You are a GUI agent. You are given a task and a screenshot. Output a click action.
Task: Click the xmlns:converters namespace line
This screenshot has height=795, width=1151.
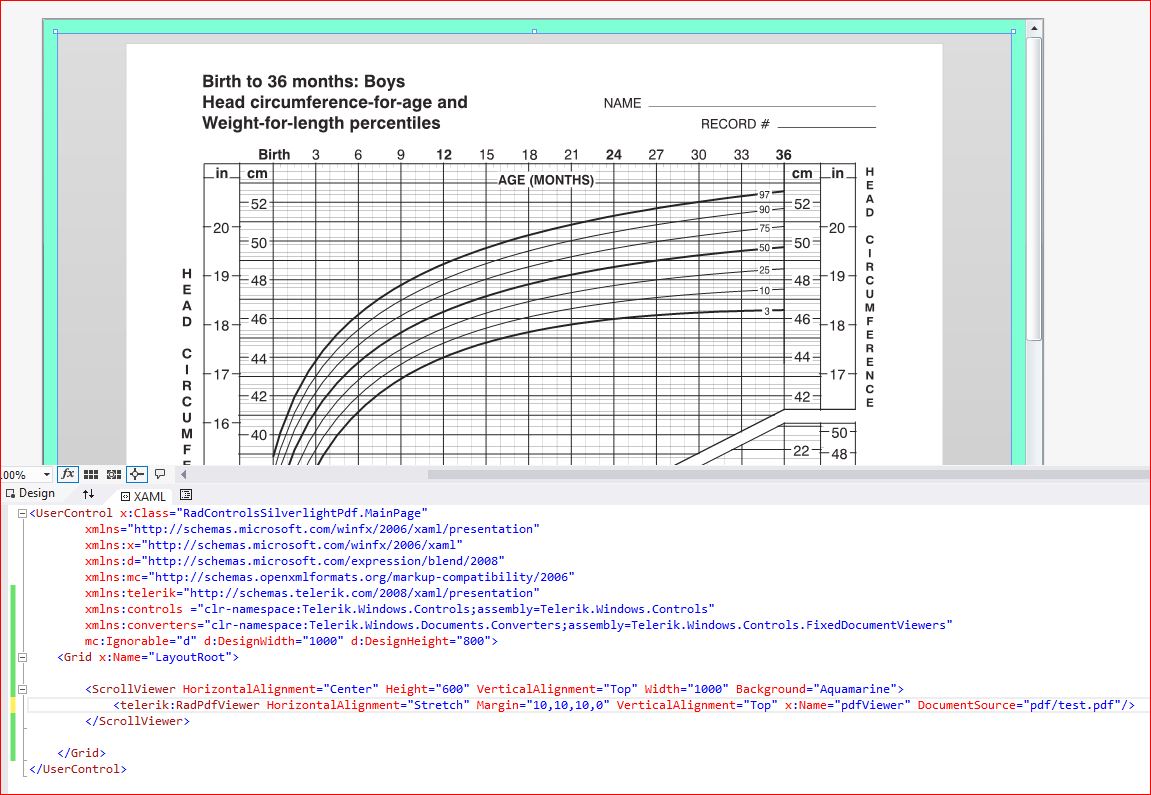(x=518, y=625)
